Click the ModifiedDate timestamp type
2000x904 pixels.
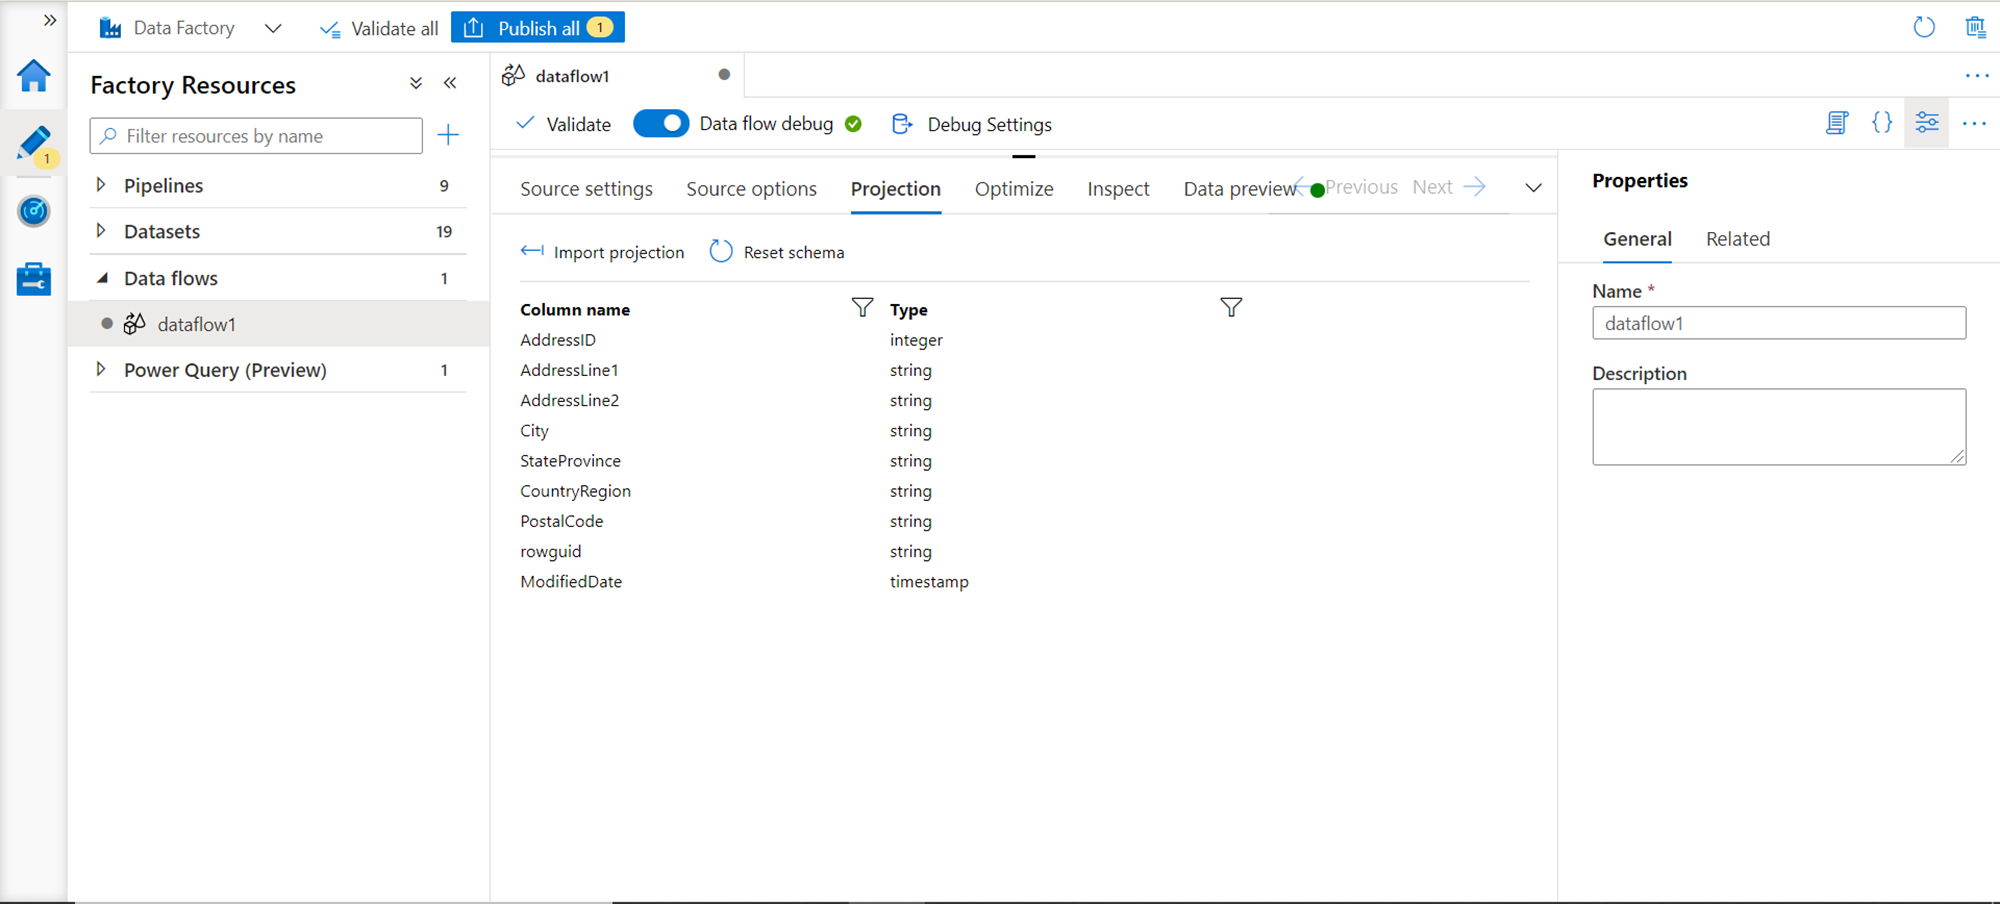tap(929, 582)
